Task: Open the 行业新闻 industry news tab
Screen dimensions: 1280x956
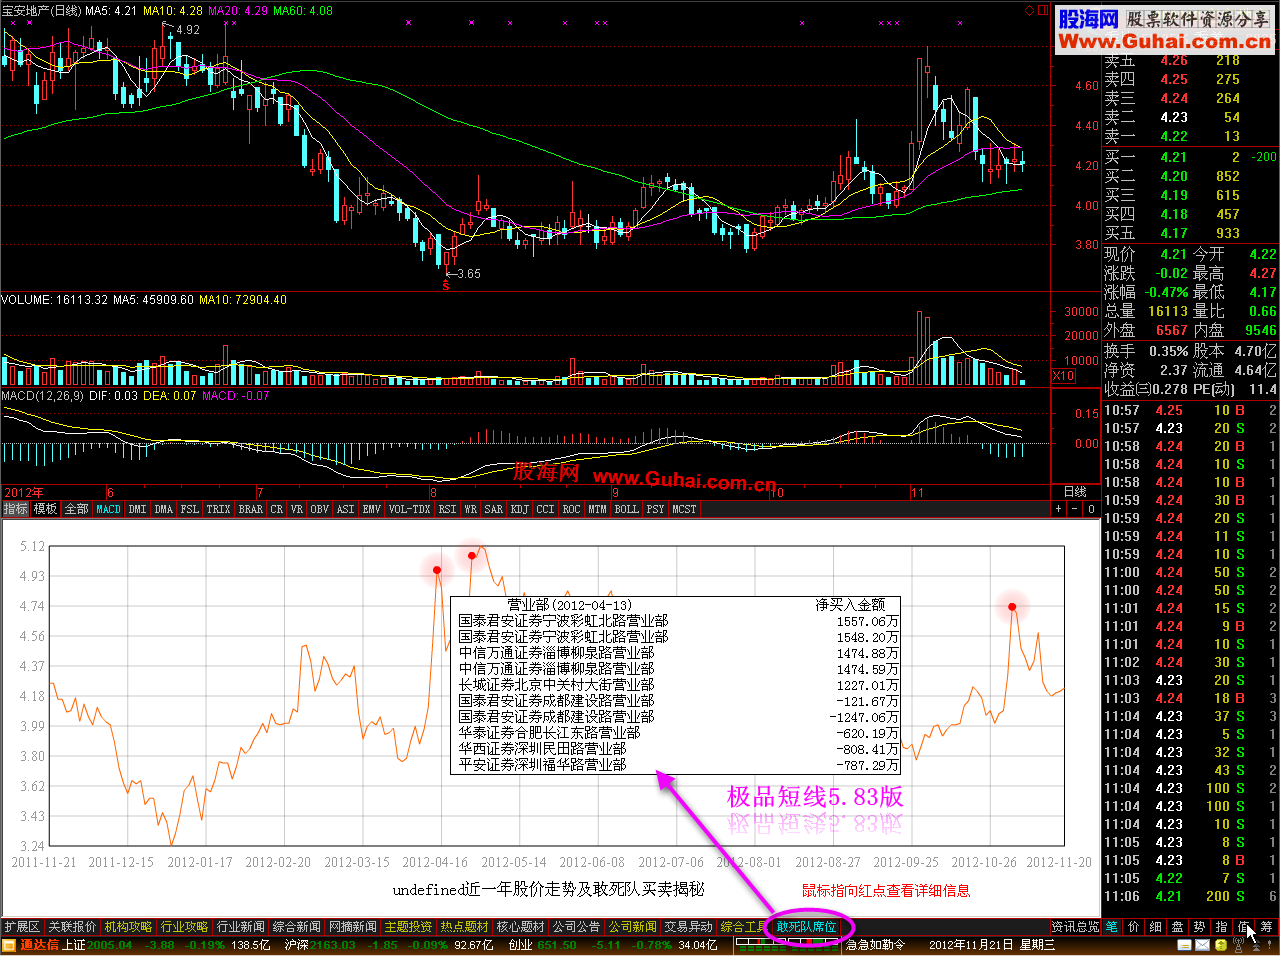Action: 241,927
